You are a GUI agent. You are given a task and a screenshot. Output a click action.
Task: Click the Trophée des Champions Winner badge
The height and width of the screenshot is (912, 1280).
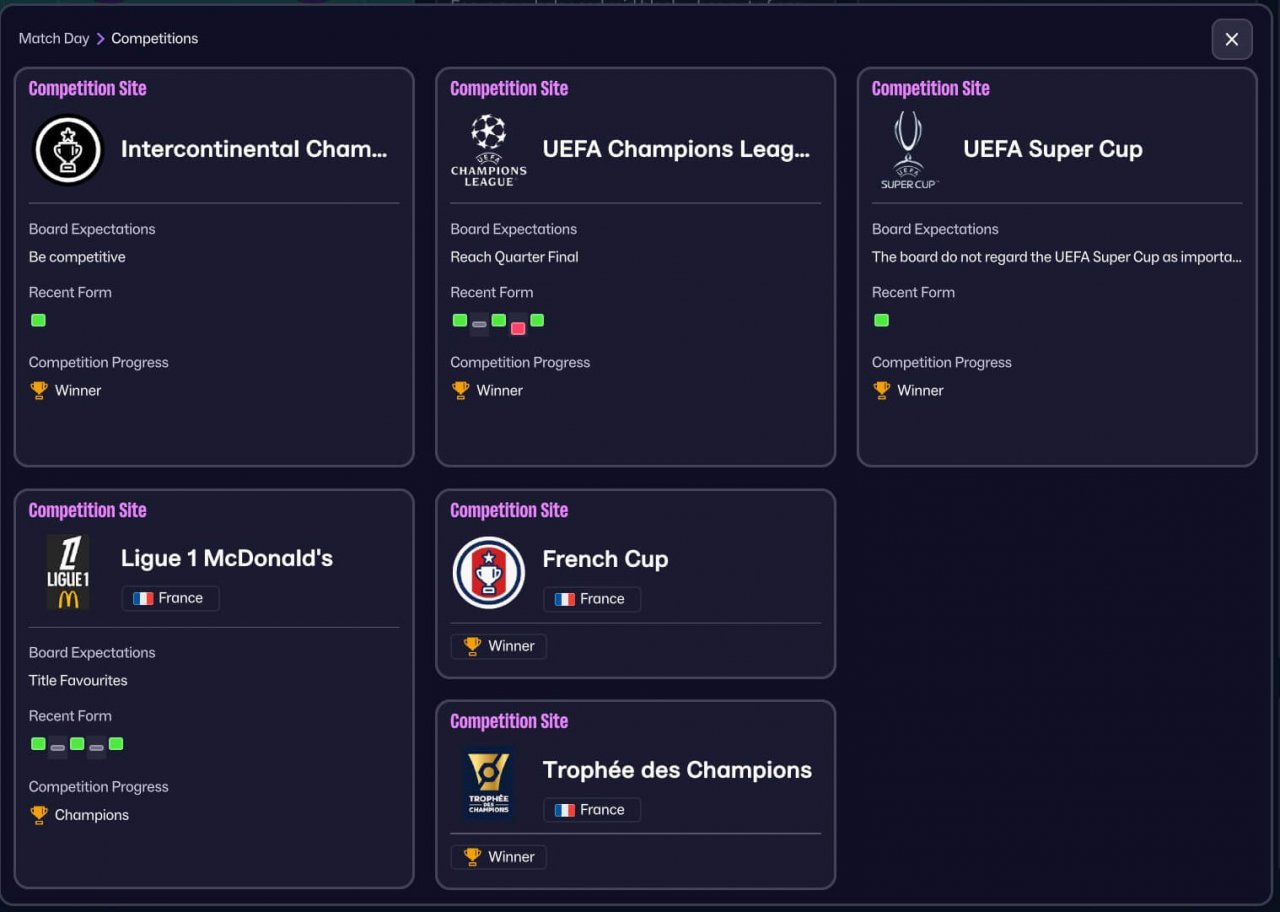click(x=499, y=857)
